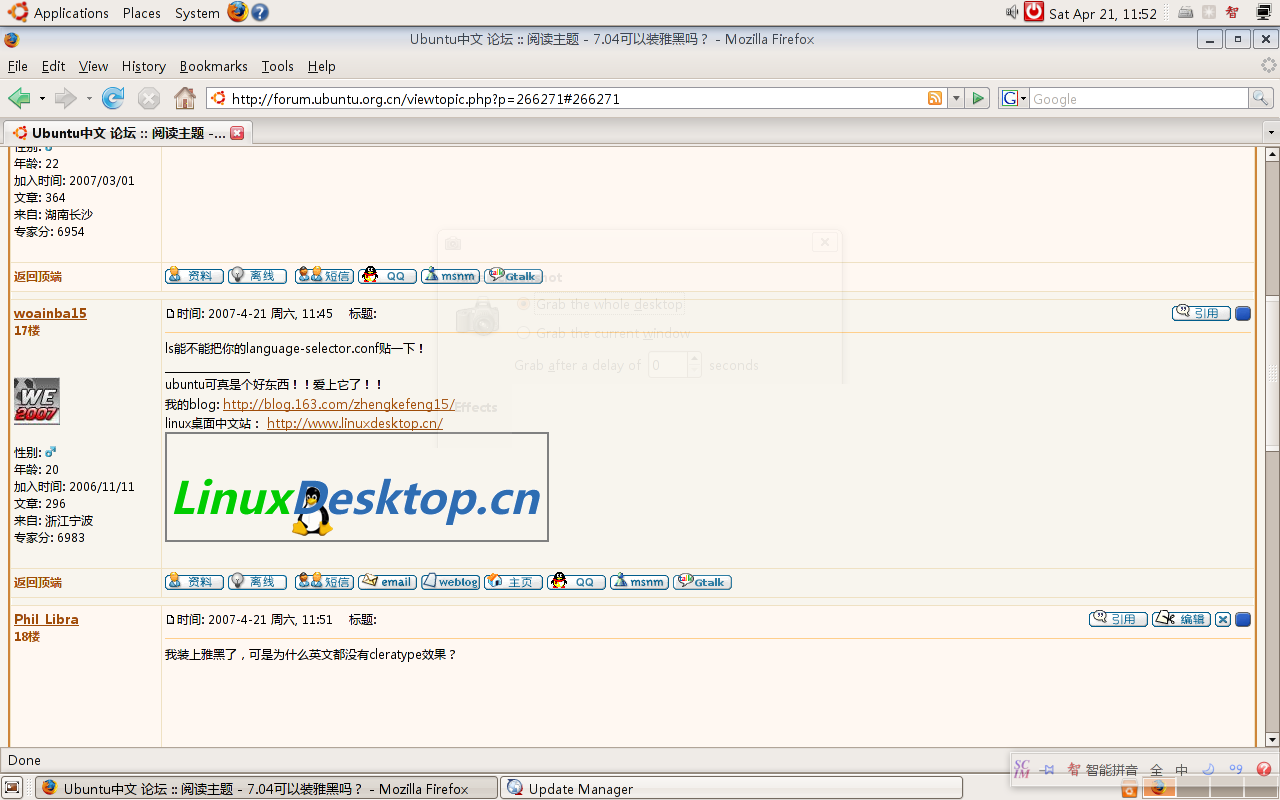
Task: Open the Places menu
Action: (x=142, y=13)
